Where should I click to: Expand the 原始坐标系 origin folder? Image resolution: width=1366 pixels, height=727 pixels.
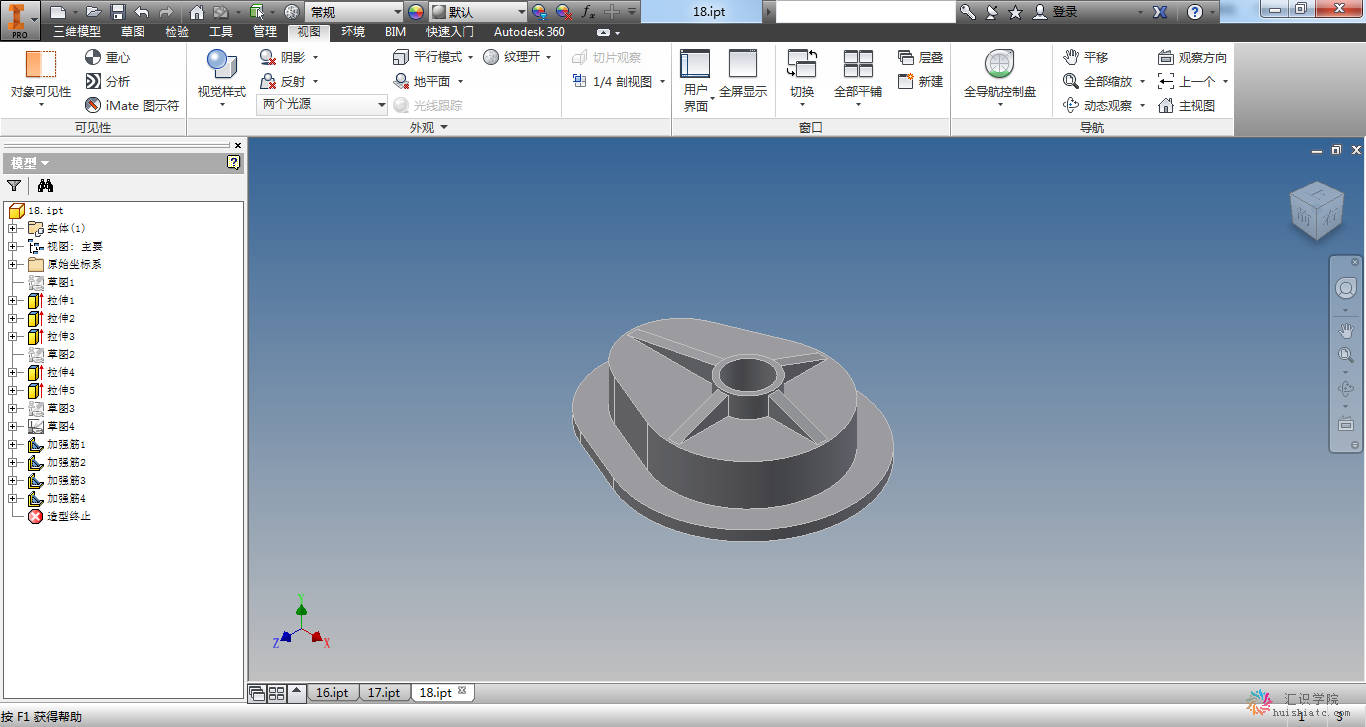click(x=12, y=264)
